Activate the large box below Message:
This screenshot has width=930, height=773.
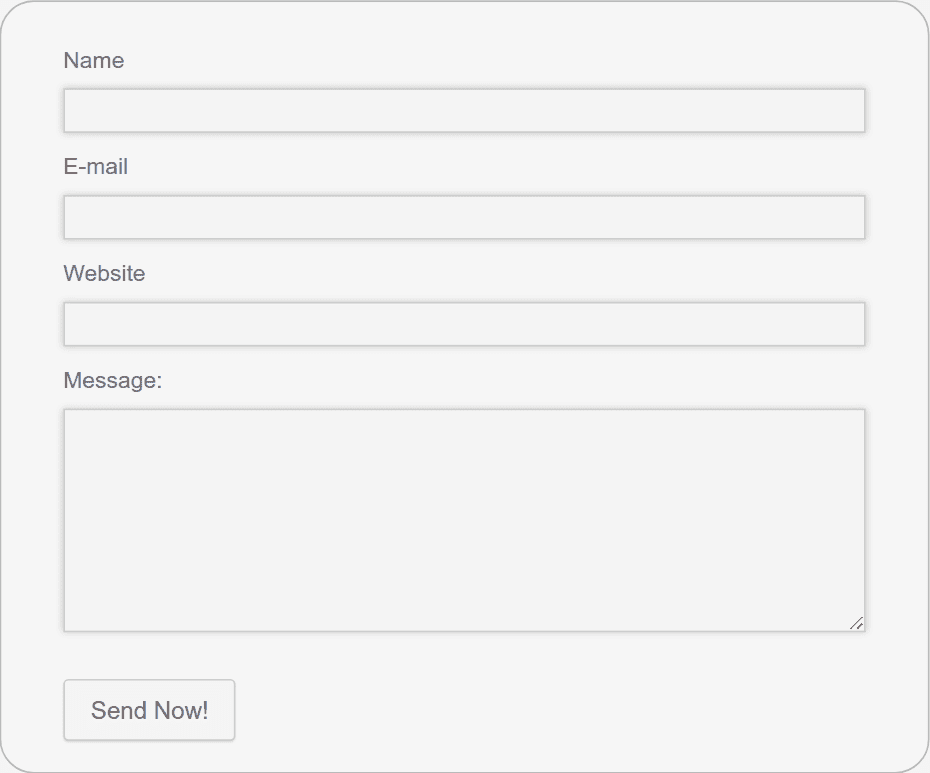click(464, 520)
